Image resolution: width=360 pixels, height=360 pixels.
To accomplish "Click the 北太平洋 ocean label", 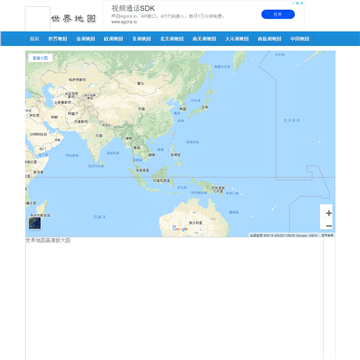I will click(x=292, y=120).
